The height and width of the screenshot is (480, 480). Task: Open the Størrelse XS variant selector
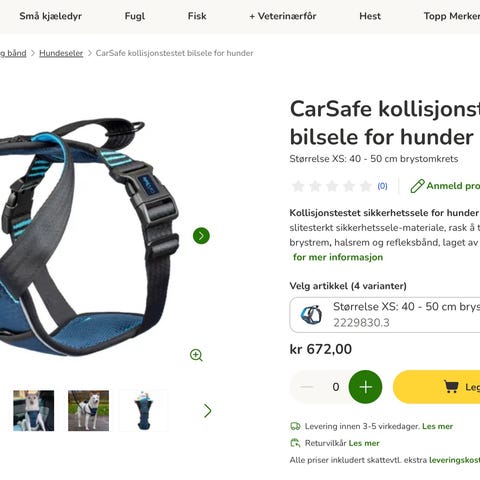[385, 315]
